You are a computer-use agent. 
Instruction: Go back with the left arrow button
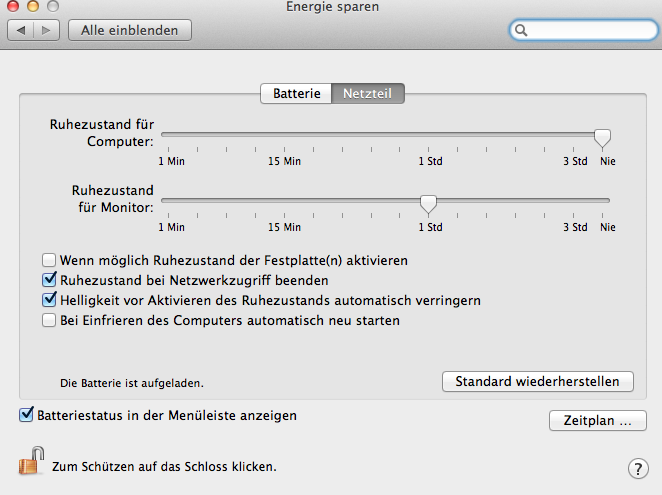(22, 30)
